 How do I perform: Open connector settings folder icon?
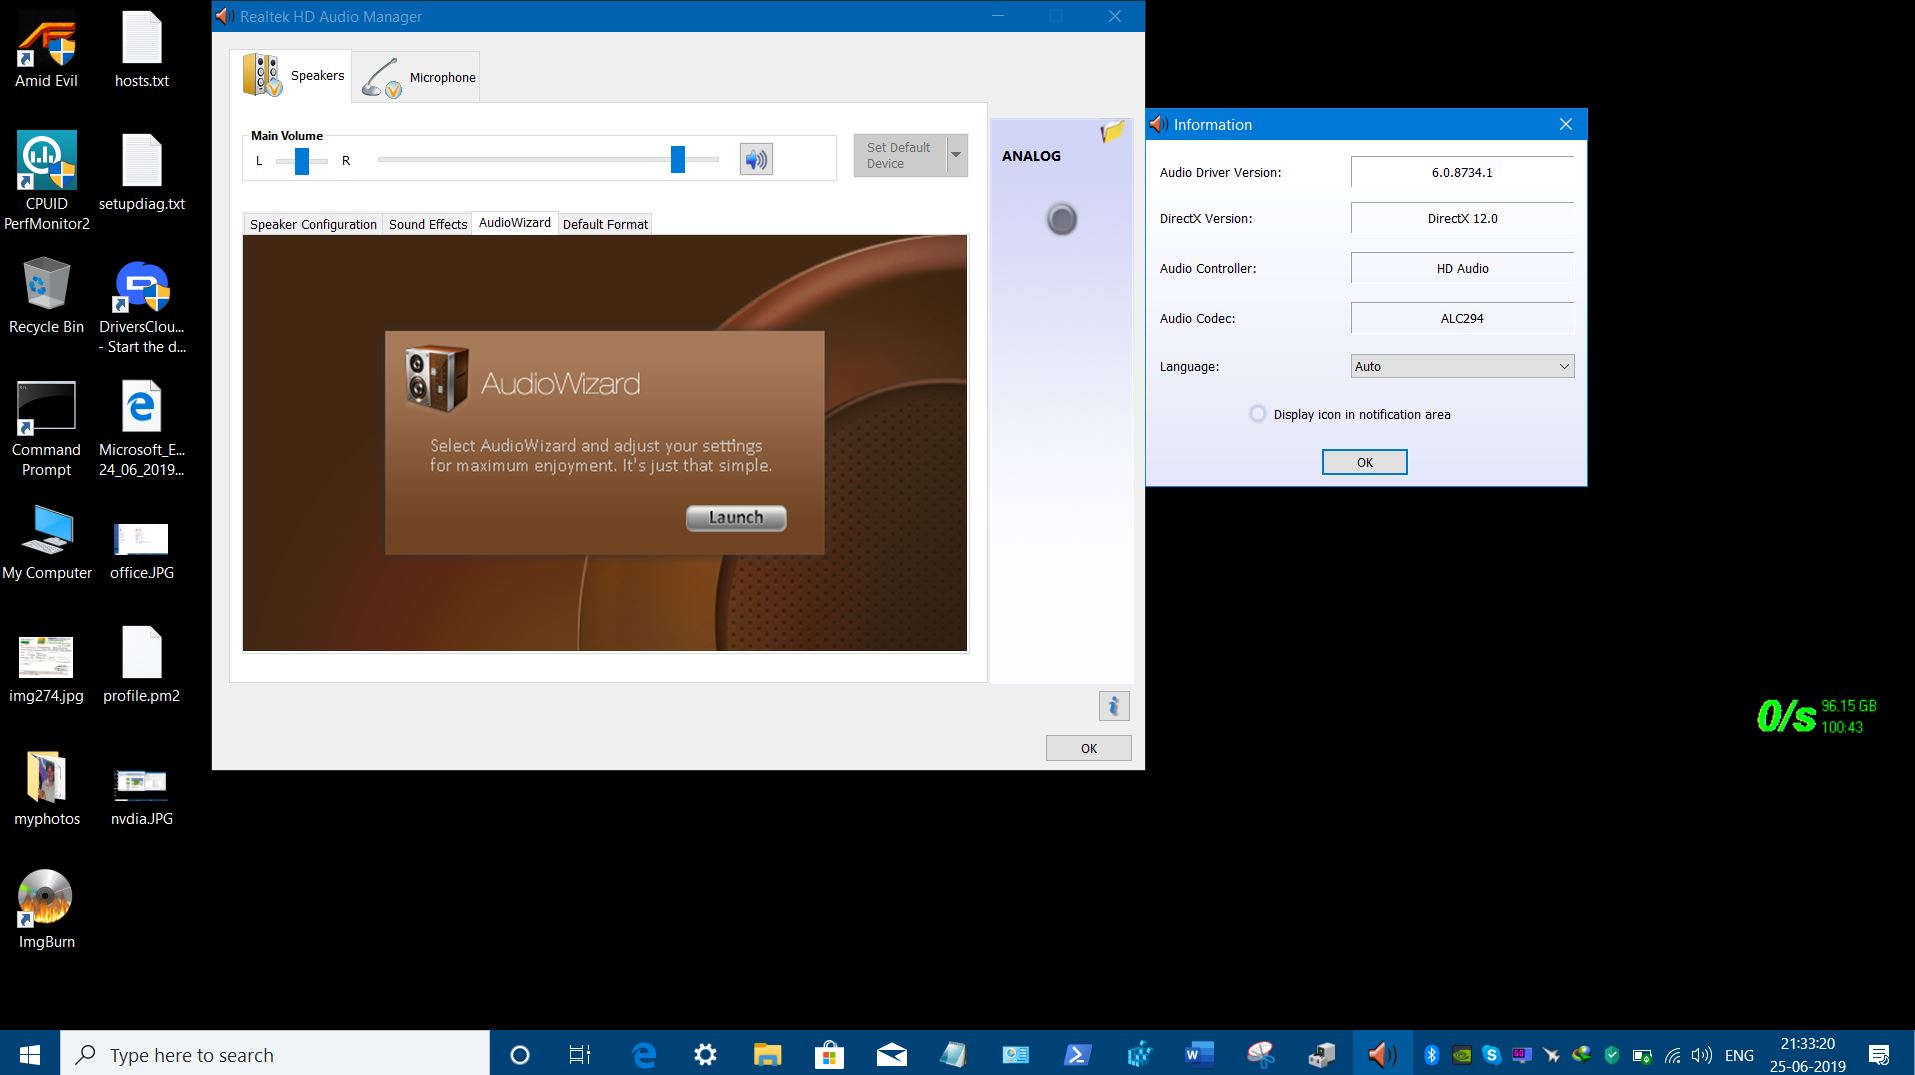point(1113,131)
